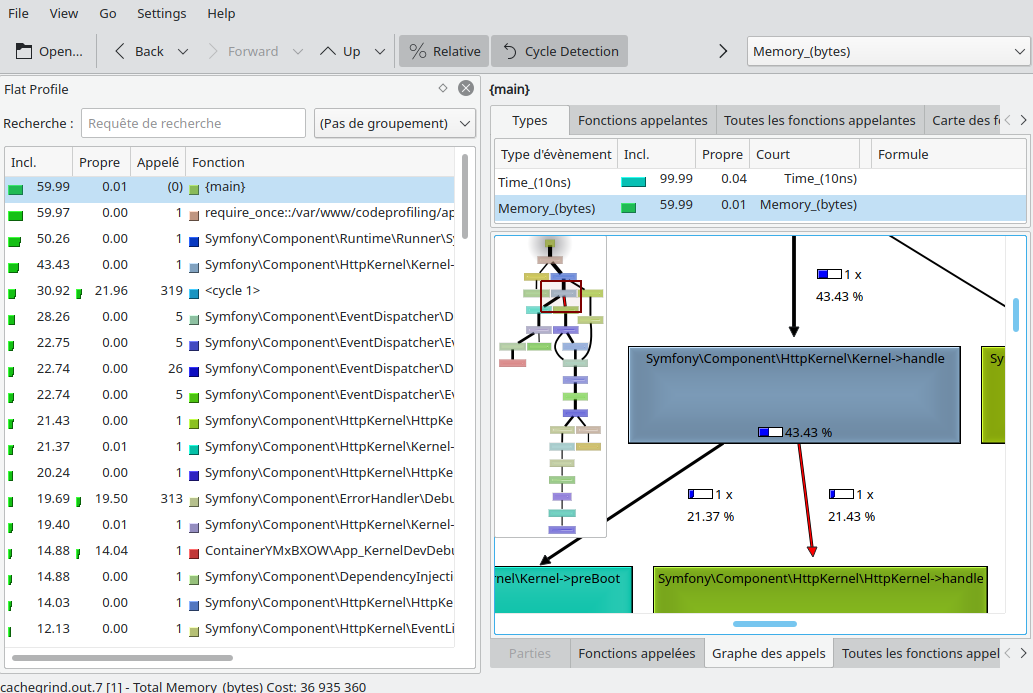
Task: Switch to Toutes les fonctions appelantes tab
Action: (820, 121)
